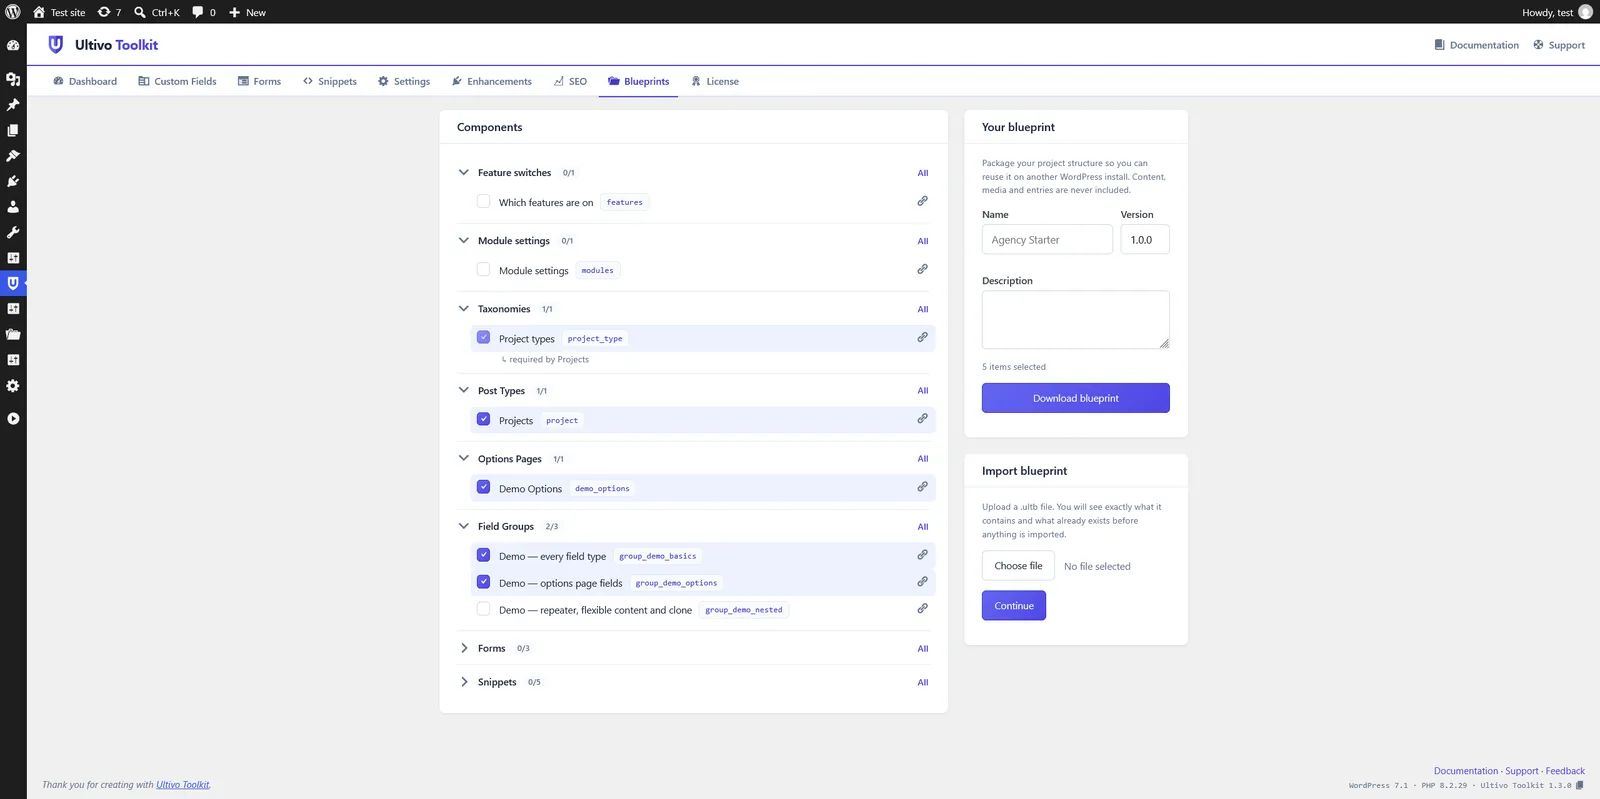Image resolution: width=1600 pixels, height=799 pixels.
Task: Click the link icon for Projects row
Action: (x=922, y=419)
